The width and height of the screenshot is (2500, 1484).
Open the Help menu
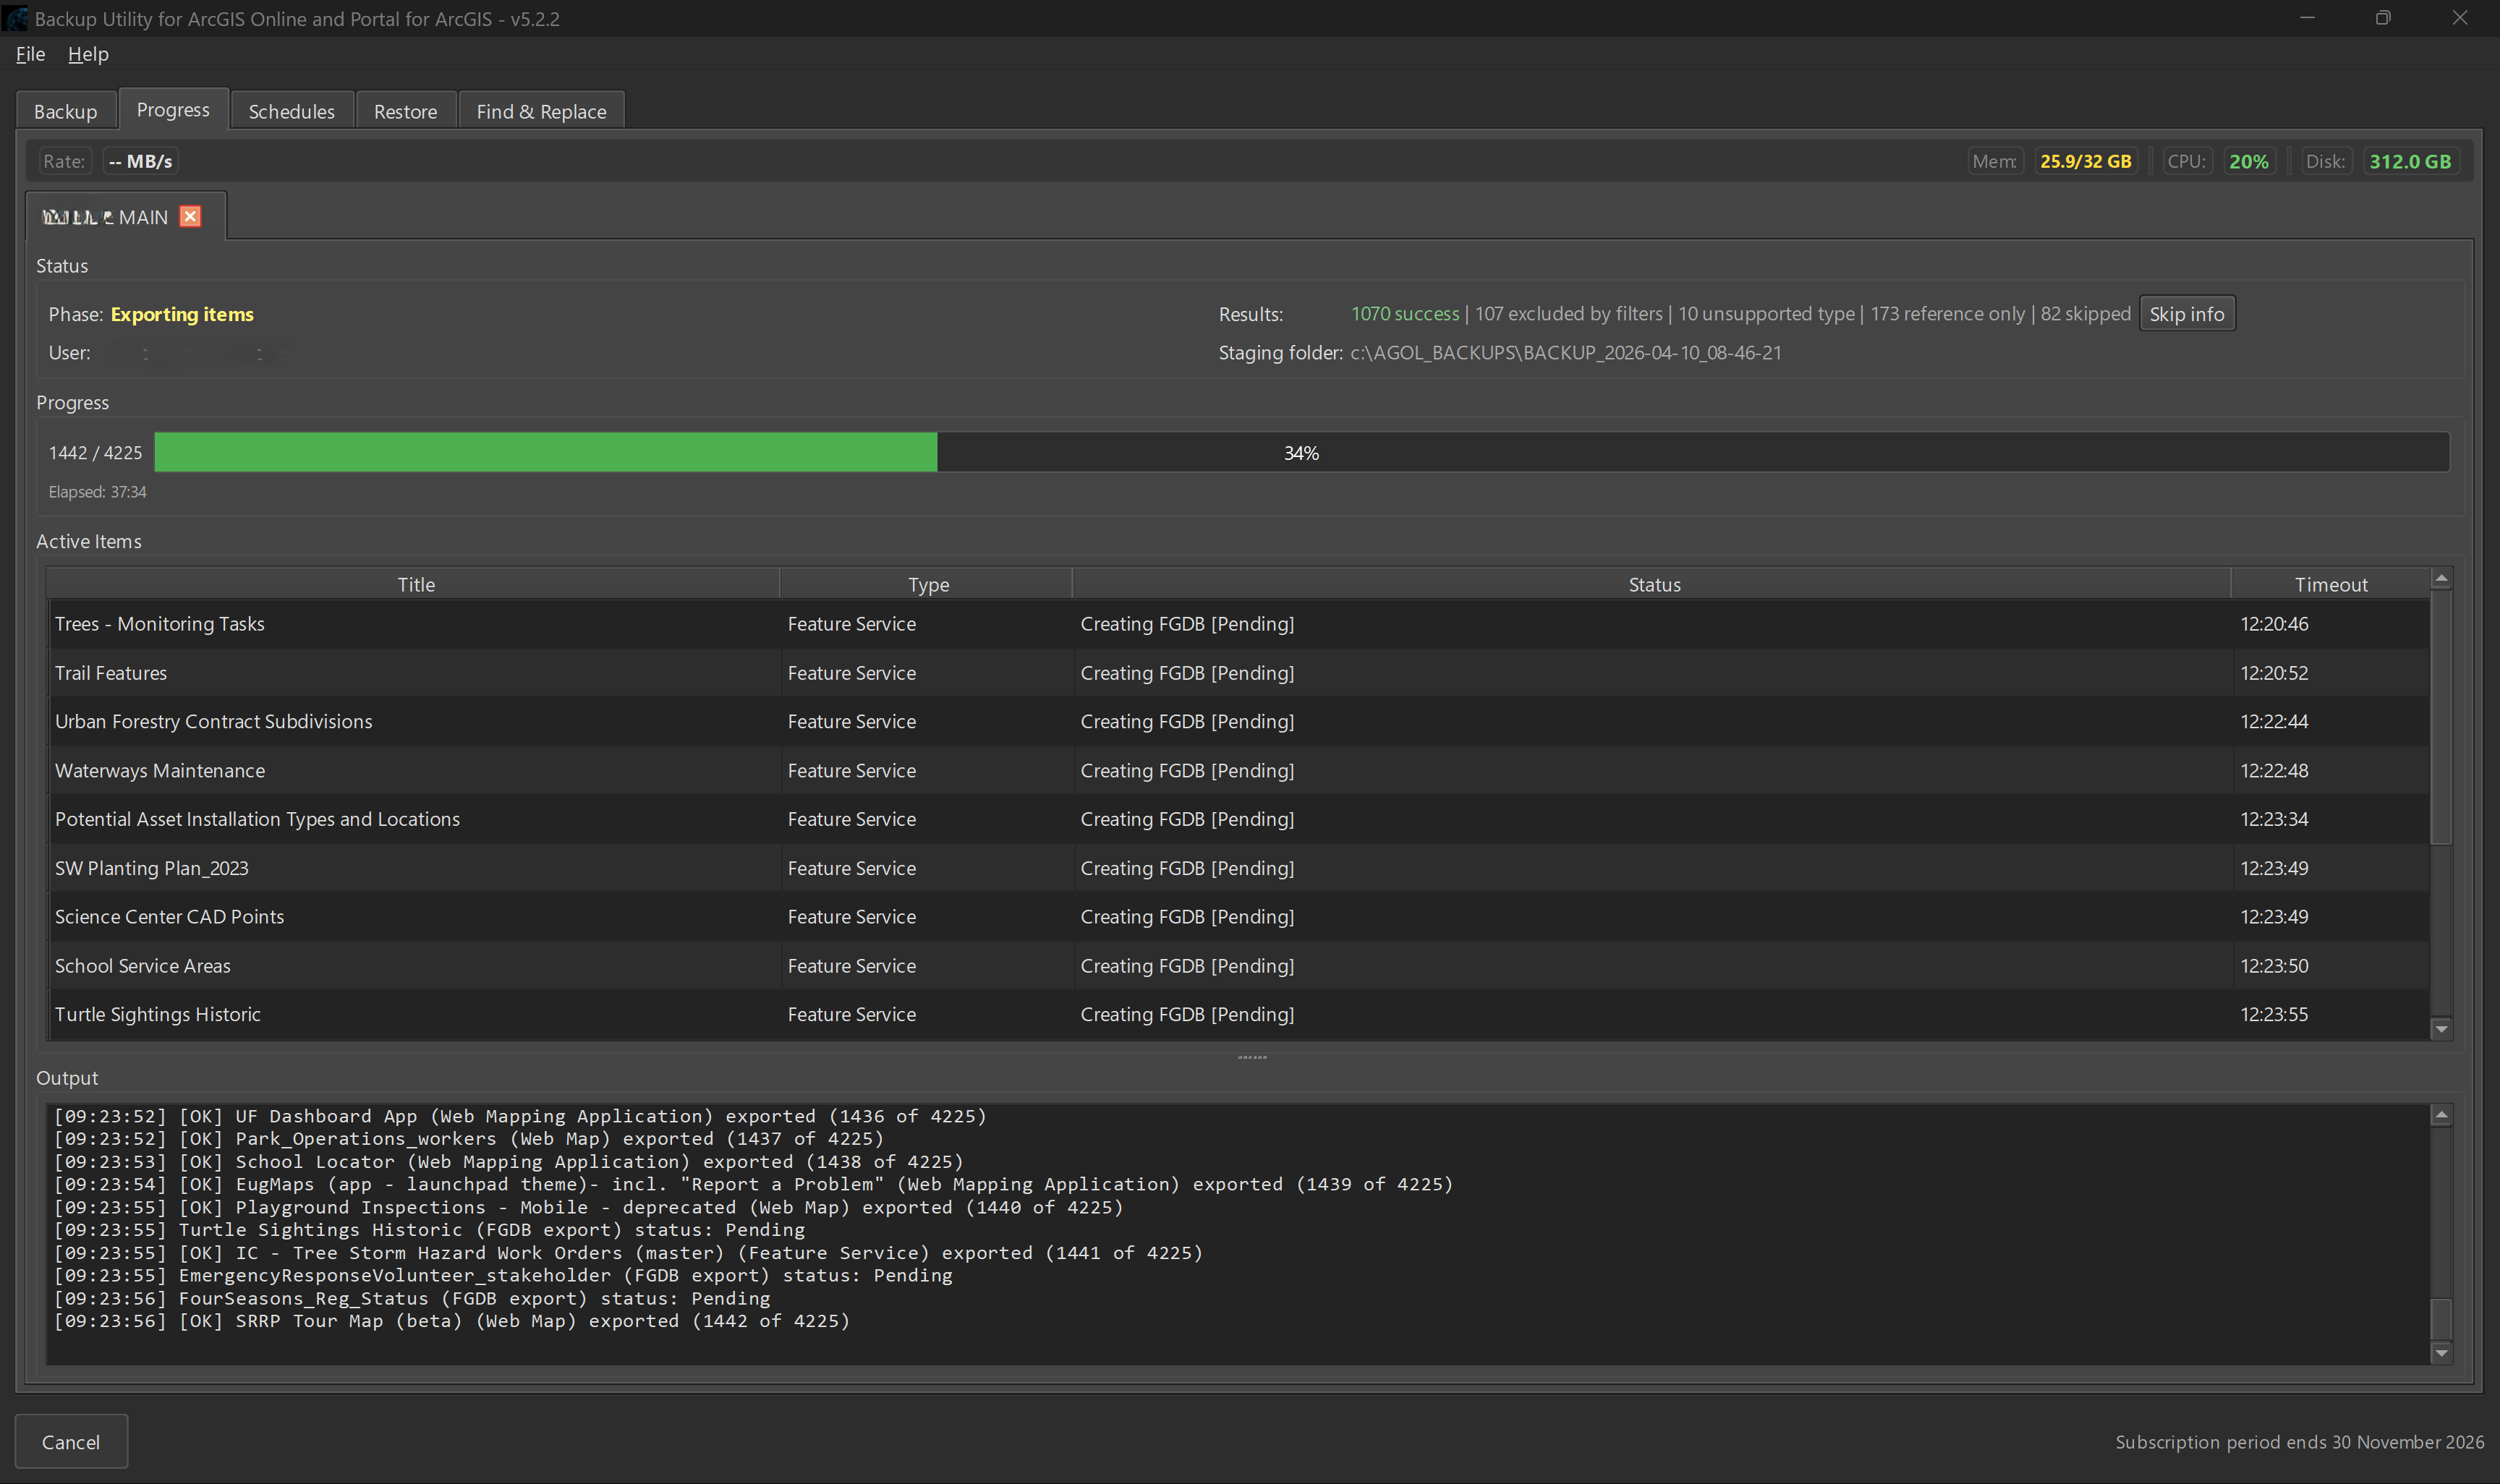coord(88,54)
